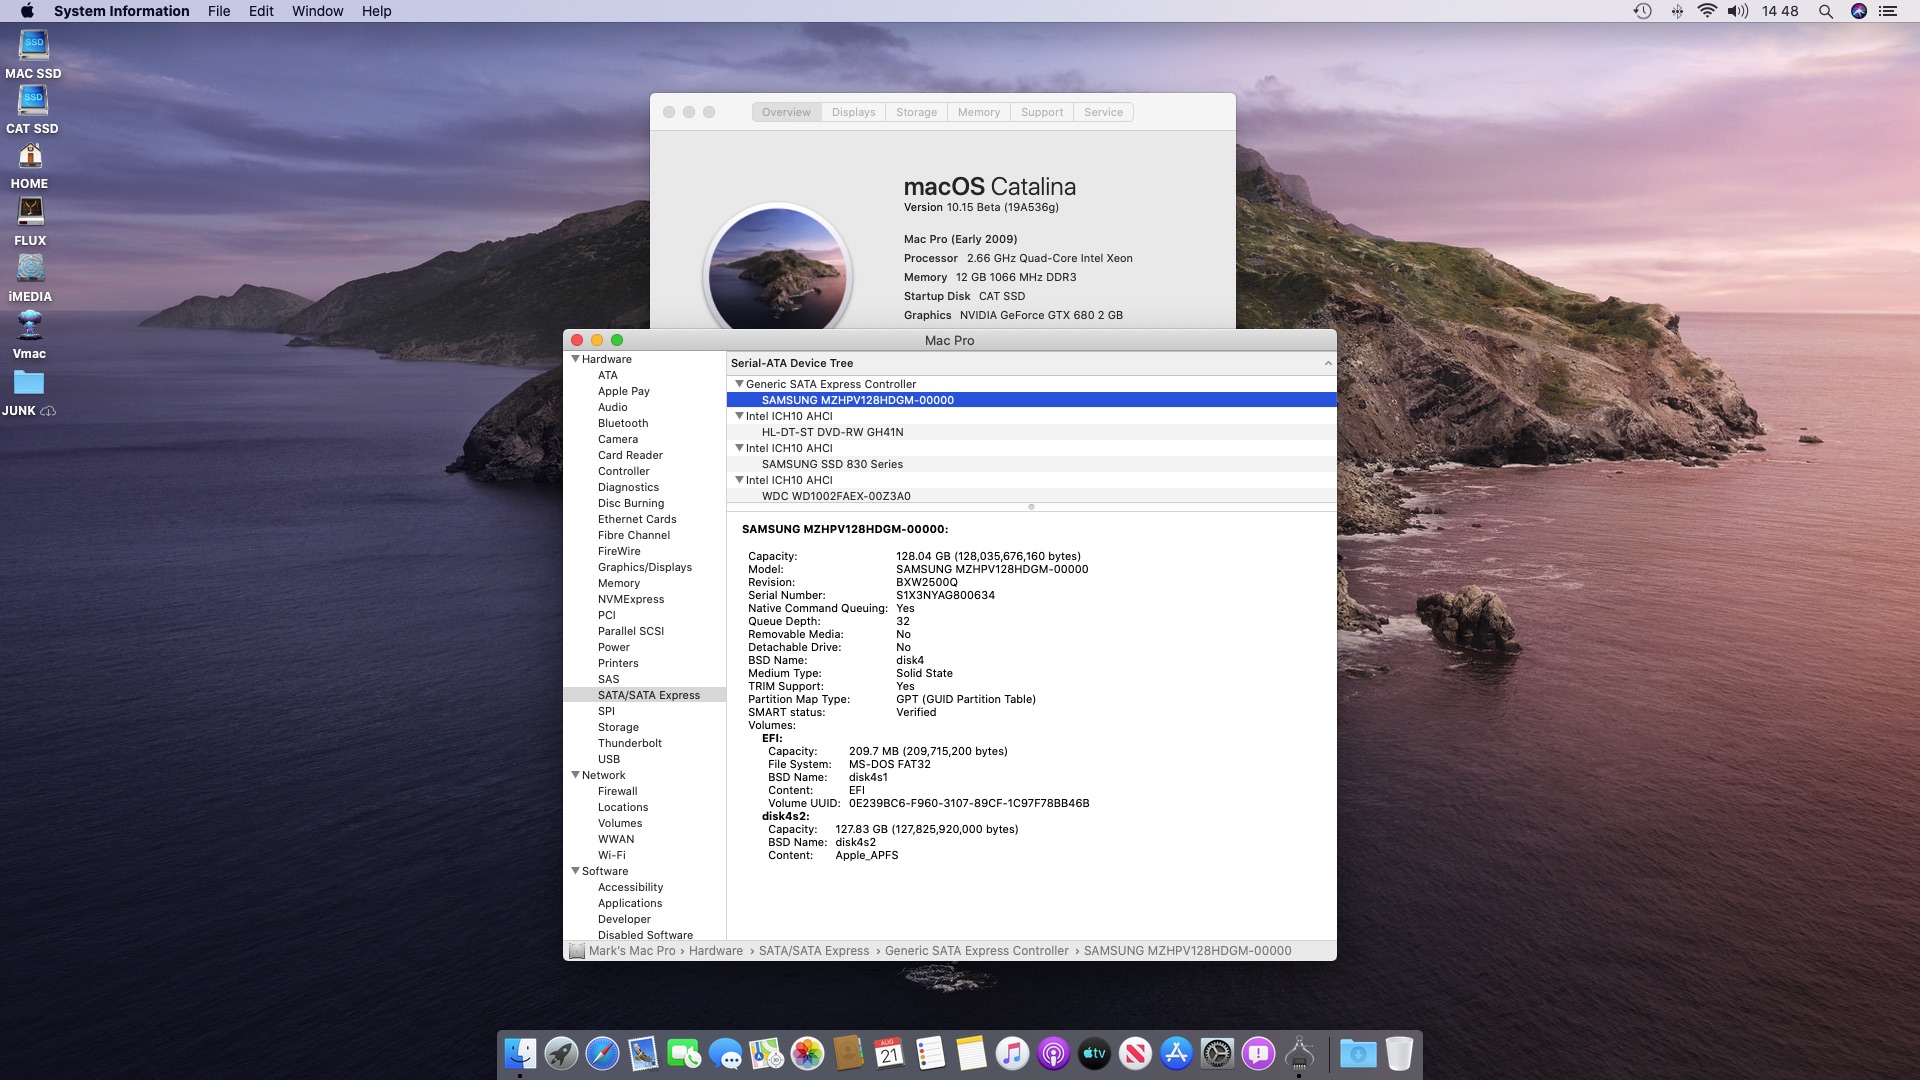This screenshot has height=1080, width=1920.
Task: Select HL-DT-ST DVD-RW GH41N row
Action: (x=1031, y=432)
